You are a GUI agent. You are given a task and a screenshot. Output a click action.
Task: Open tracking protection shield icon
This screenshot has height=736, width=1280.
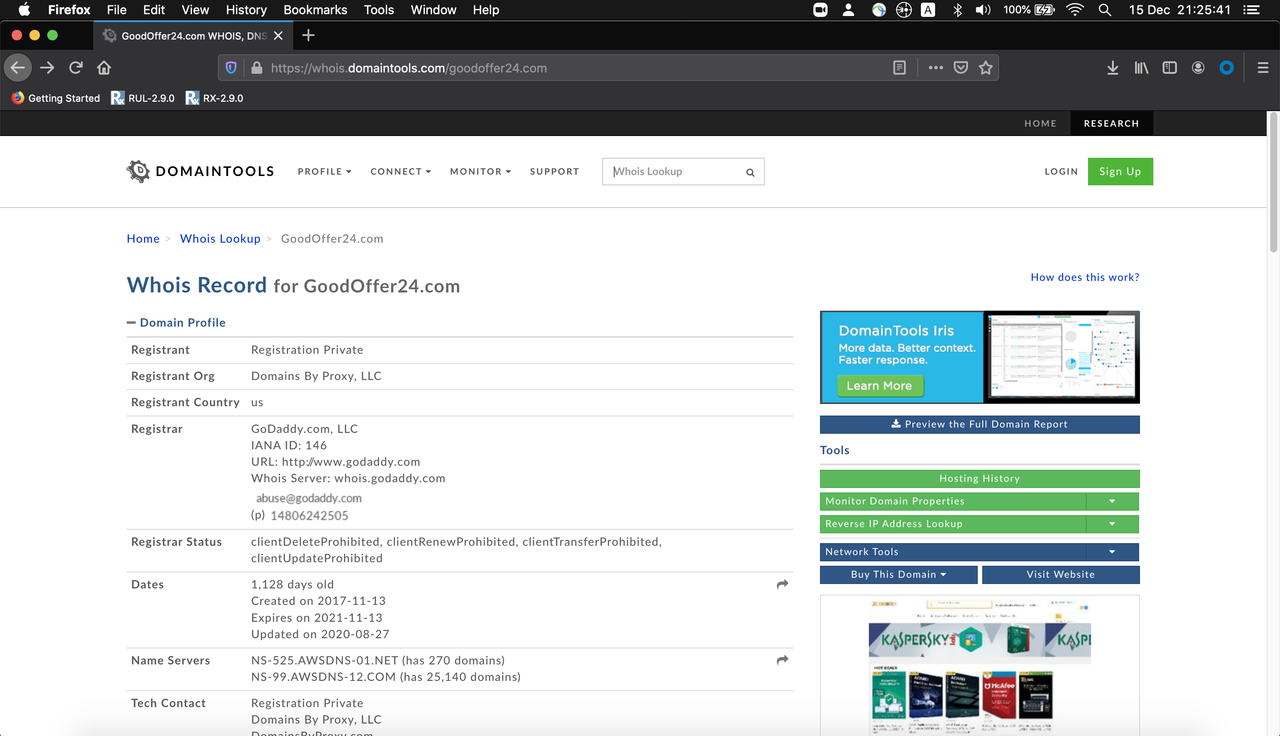(x=231, y=68)
